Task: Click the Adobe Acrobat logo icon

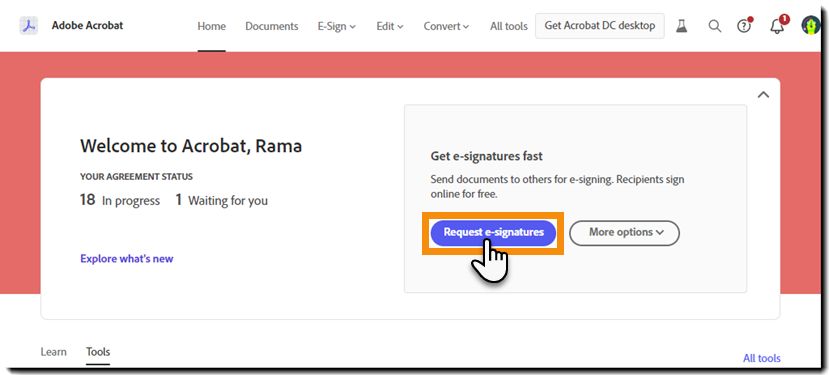Action: [x=29, y=25]
